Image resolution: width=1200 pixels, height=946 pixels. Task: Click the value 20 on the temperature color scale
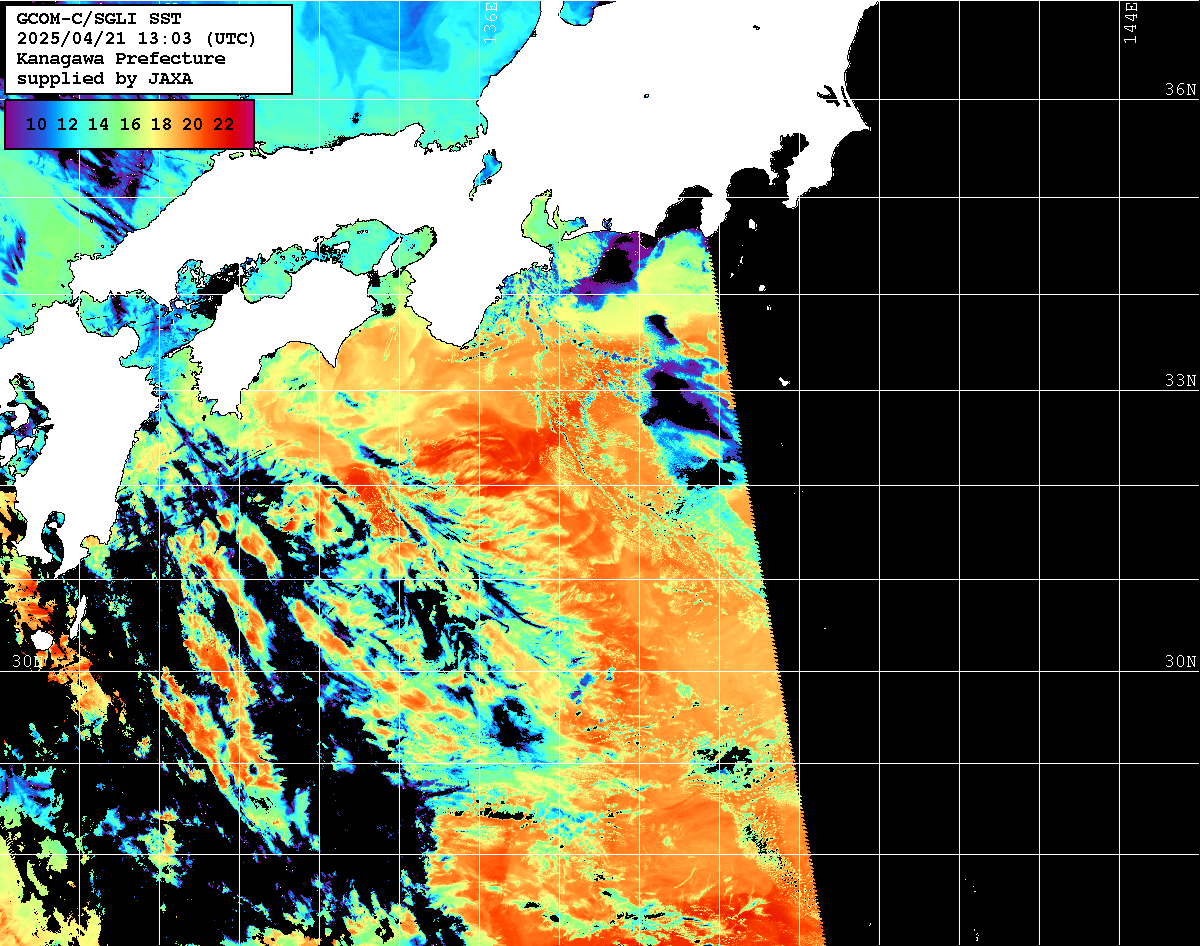193,124
